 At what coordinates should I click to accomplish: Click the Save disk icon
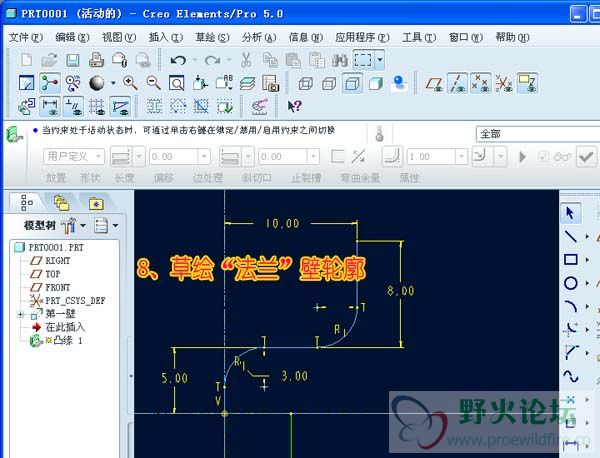pyautogui.click(x=73, y=60)
